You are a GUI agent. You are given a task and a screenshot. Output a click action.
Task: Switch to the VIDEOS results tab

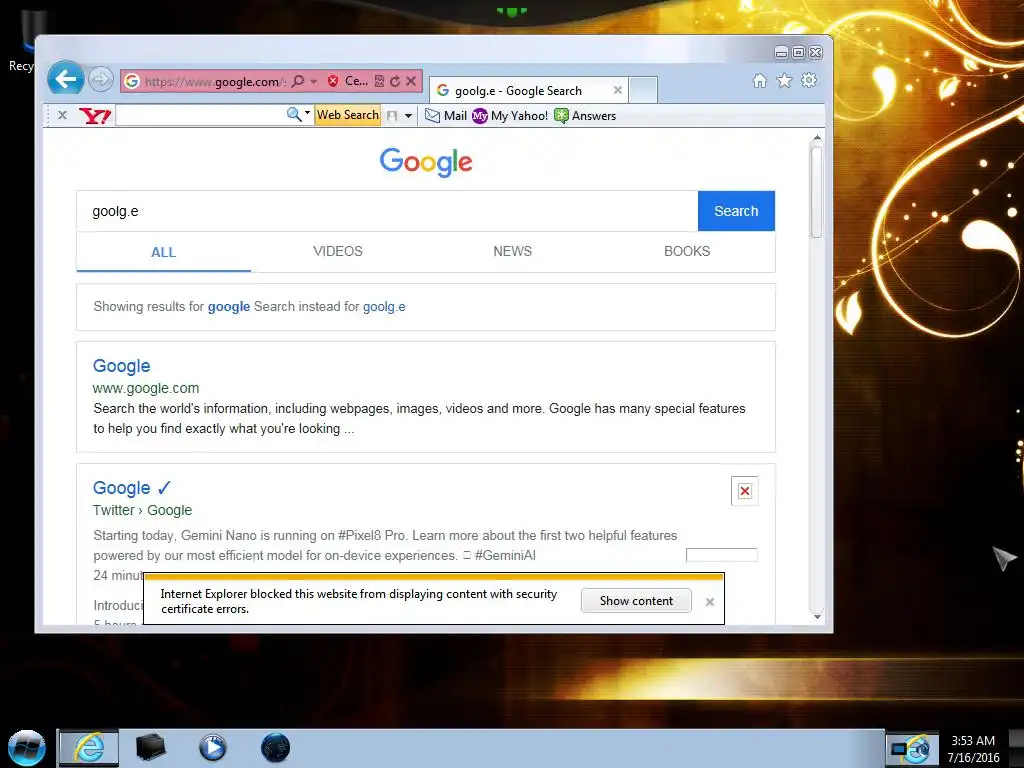point(338,251)
